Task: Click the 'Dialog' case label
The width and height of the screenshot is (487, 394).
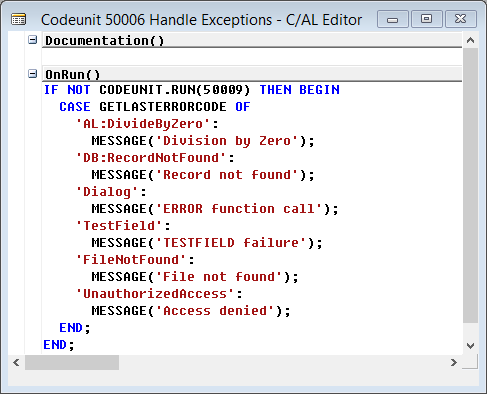Action: pyautogui.click(x=107, y=192)
